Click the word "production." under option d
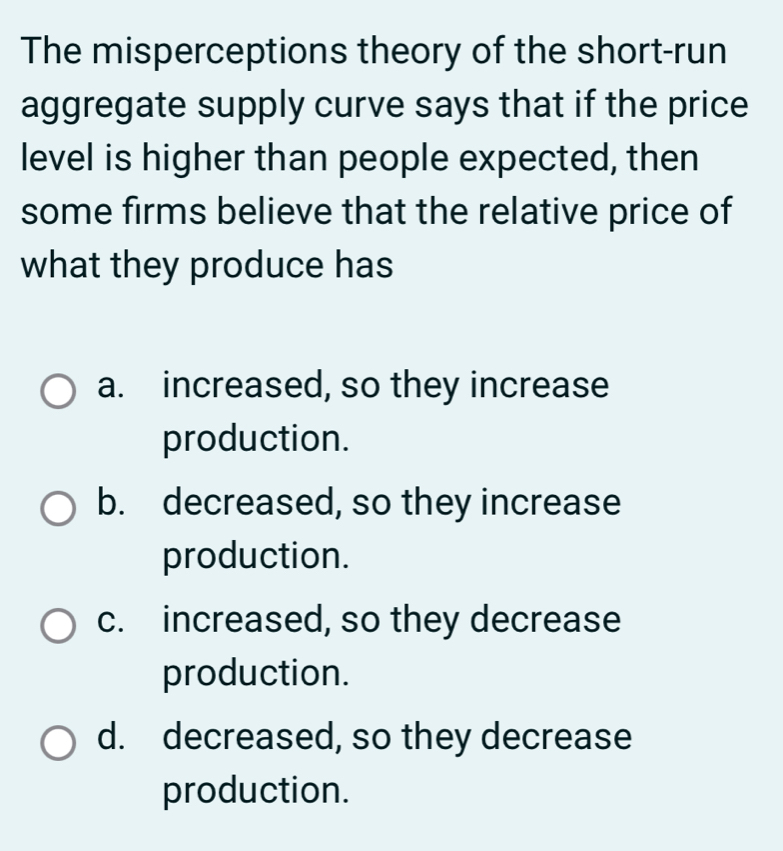The width and height of the screenshot is (783, 851). tap(257, 791)
